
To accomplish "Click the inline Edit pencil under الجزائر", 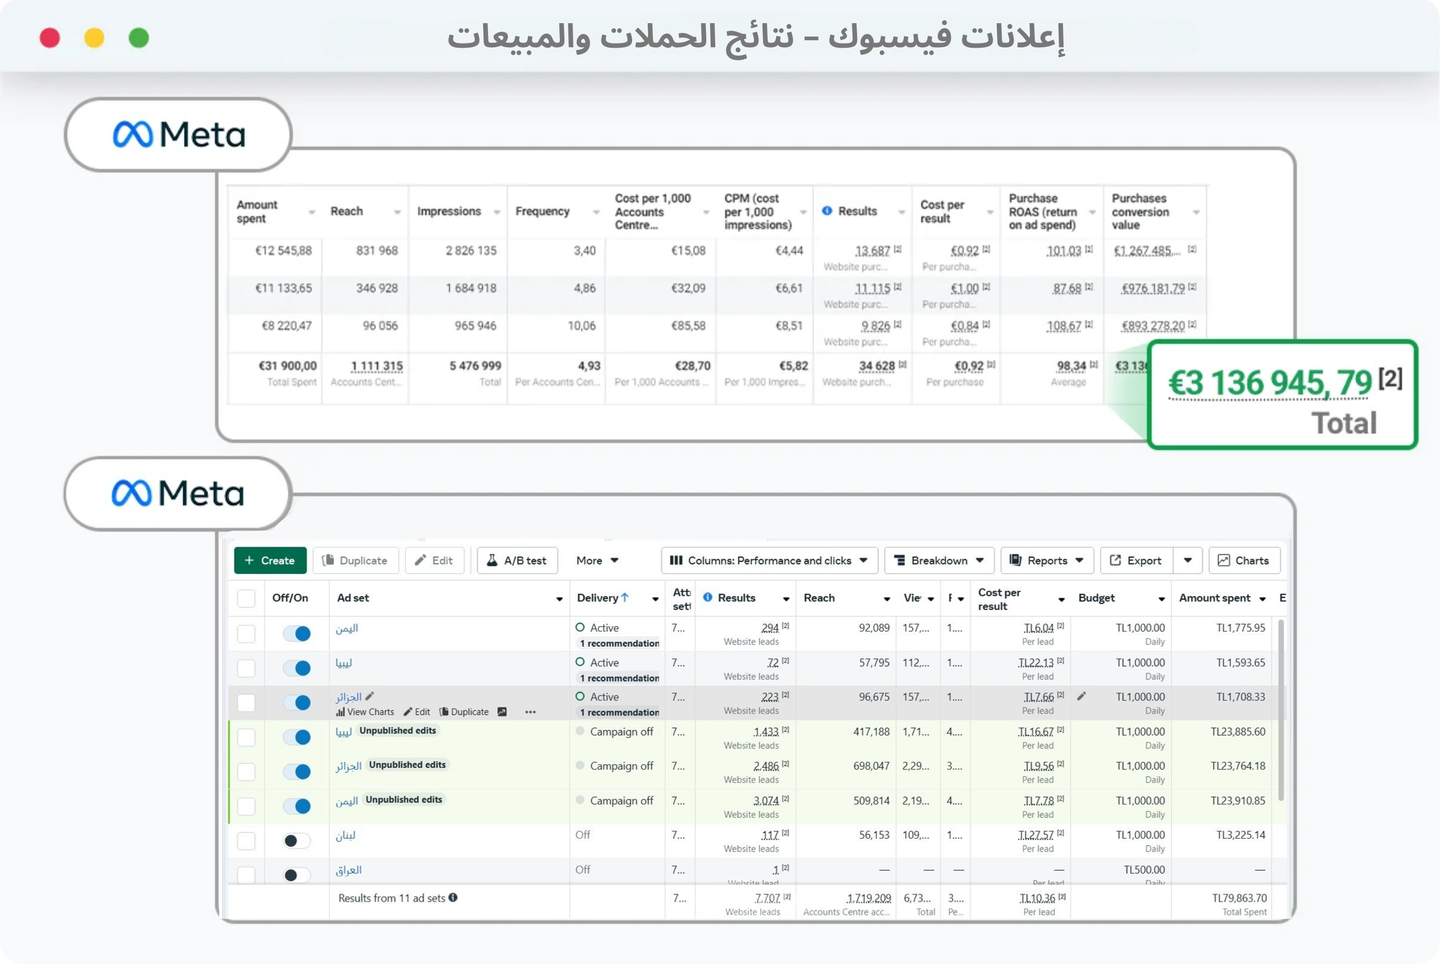I will pyautogui.click(x=408, y=712).
